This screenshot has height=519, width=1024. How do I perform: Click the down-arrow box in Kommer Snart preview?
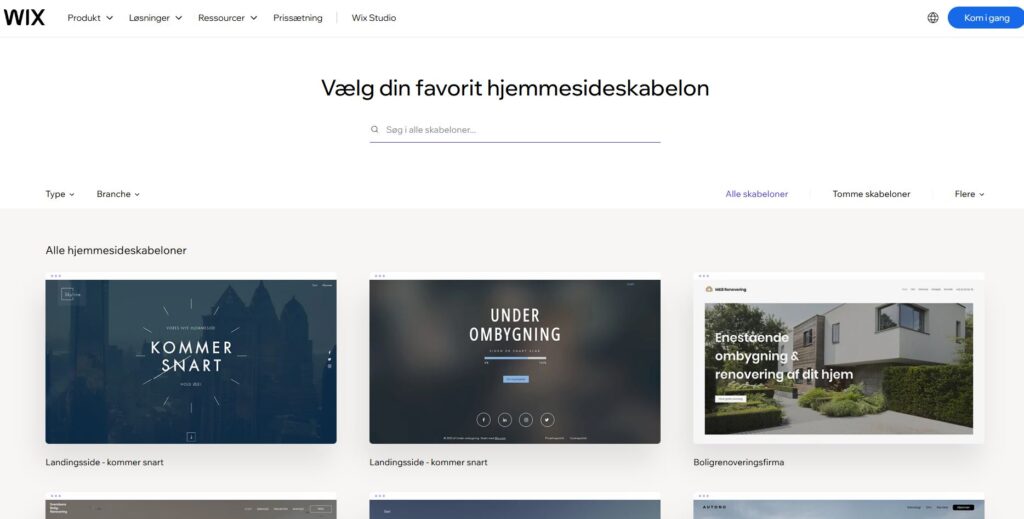191,436
